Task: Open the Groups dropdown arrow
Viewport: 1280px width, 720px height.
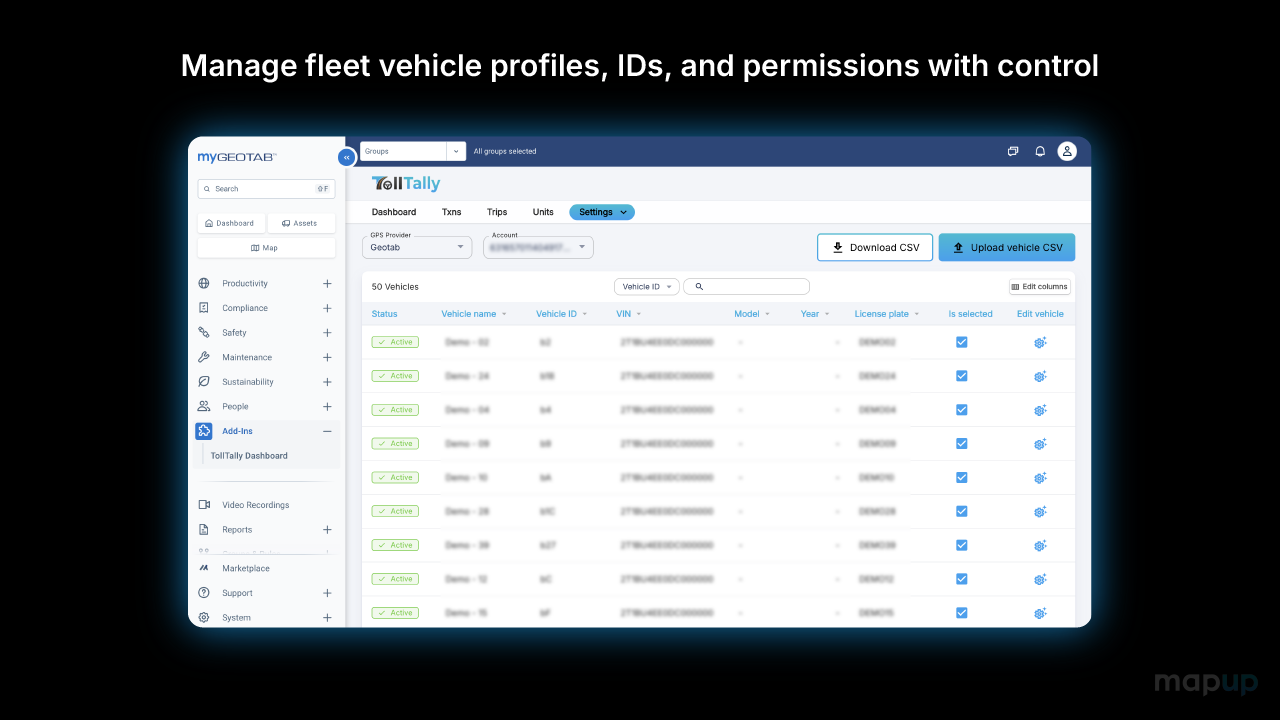Action: tap(456, 151)
